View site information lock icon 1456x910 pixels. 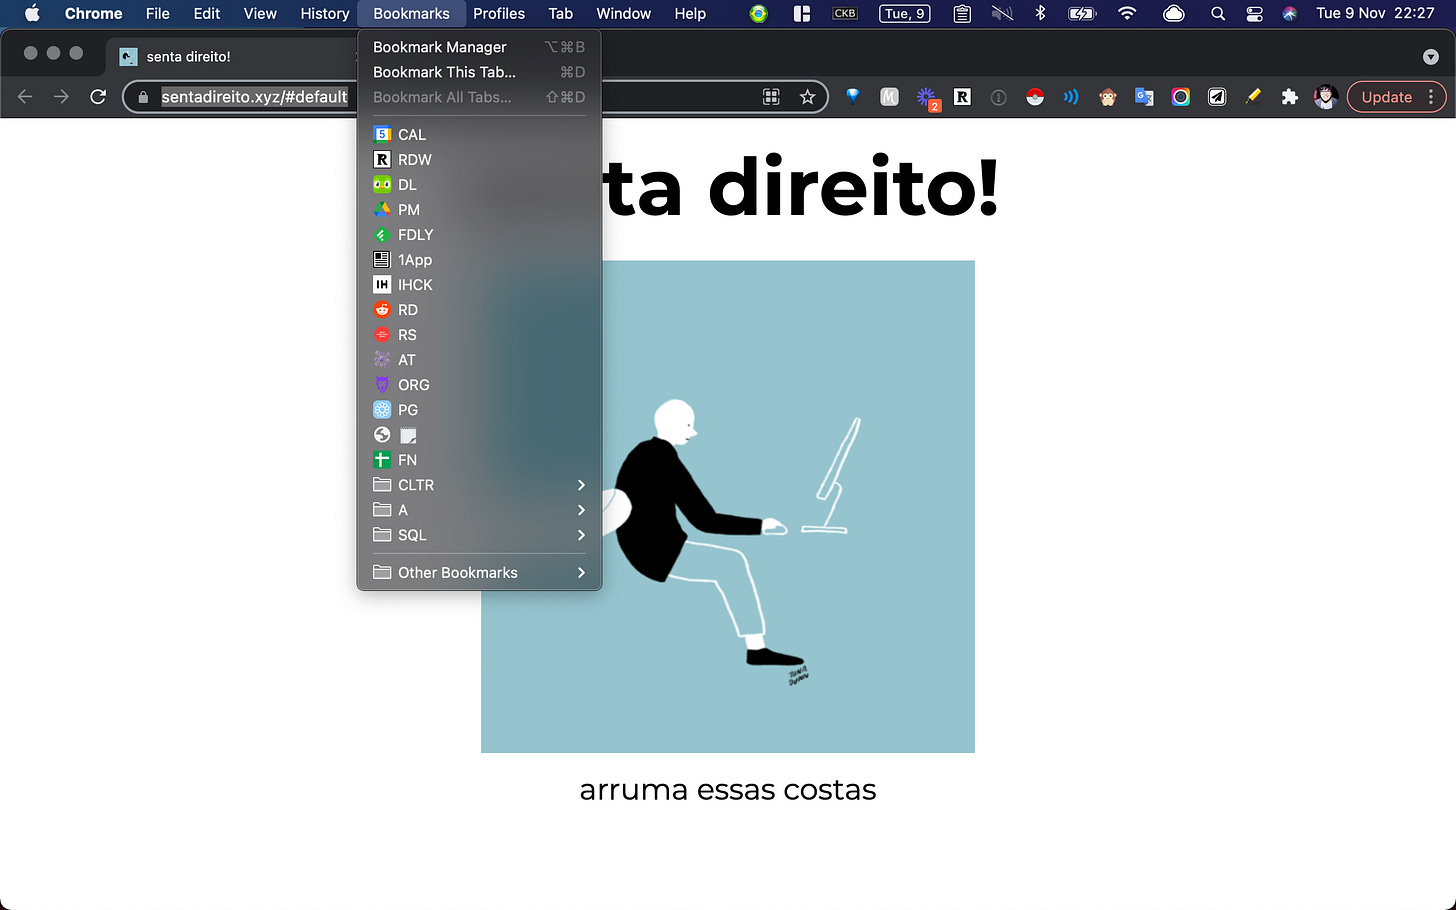click(x=143, y=97)
